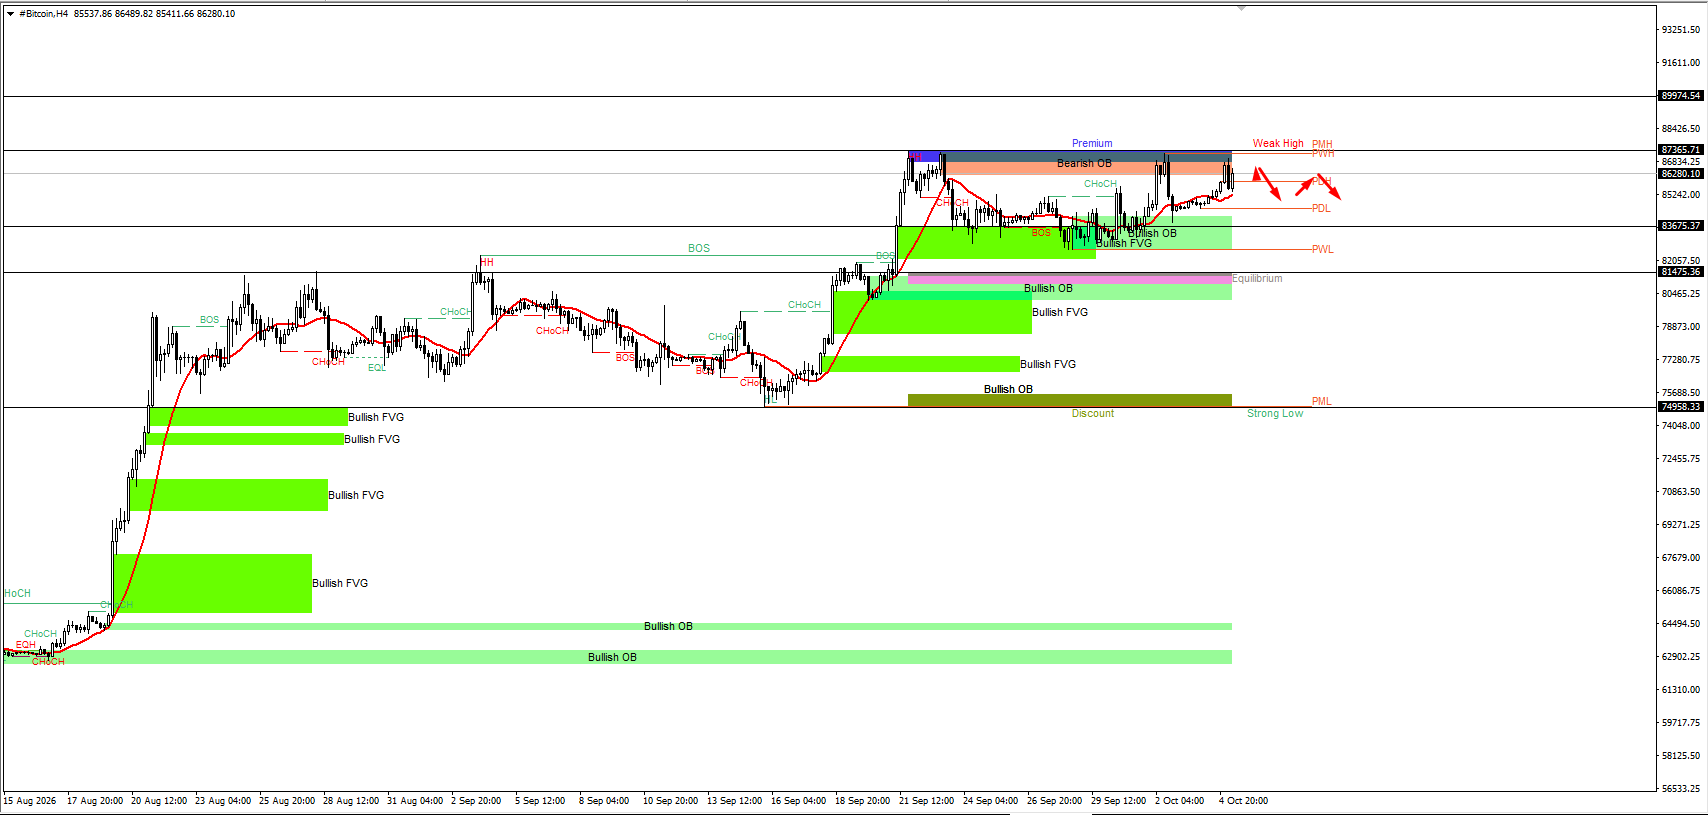Select the Discount zone label
This screenshot has width=1708, height=815.
1093,414
